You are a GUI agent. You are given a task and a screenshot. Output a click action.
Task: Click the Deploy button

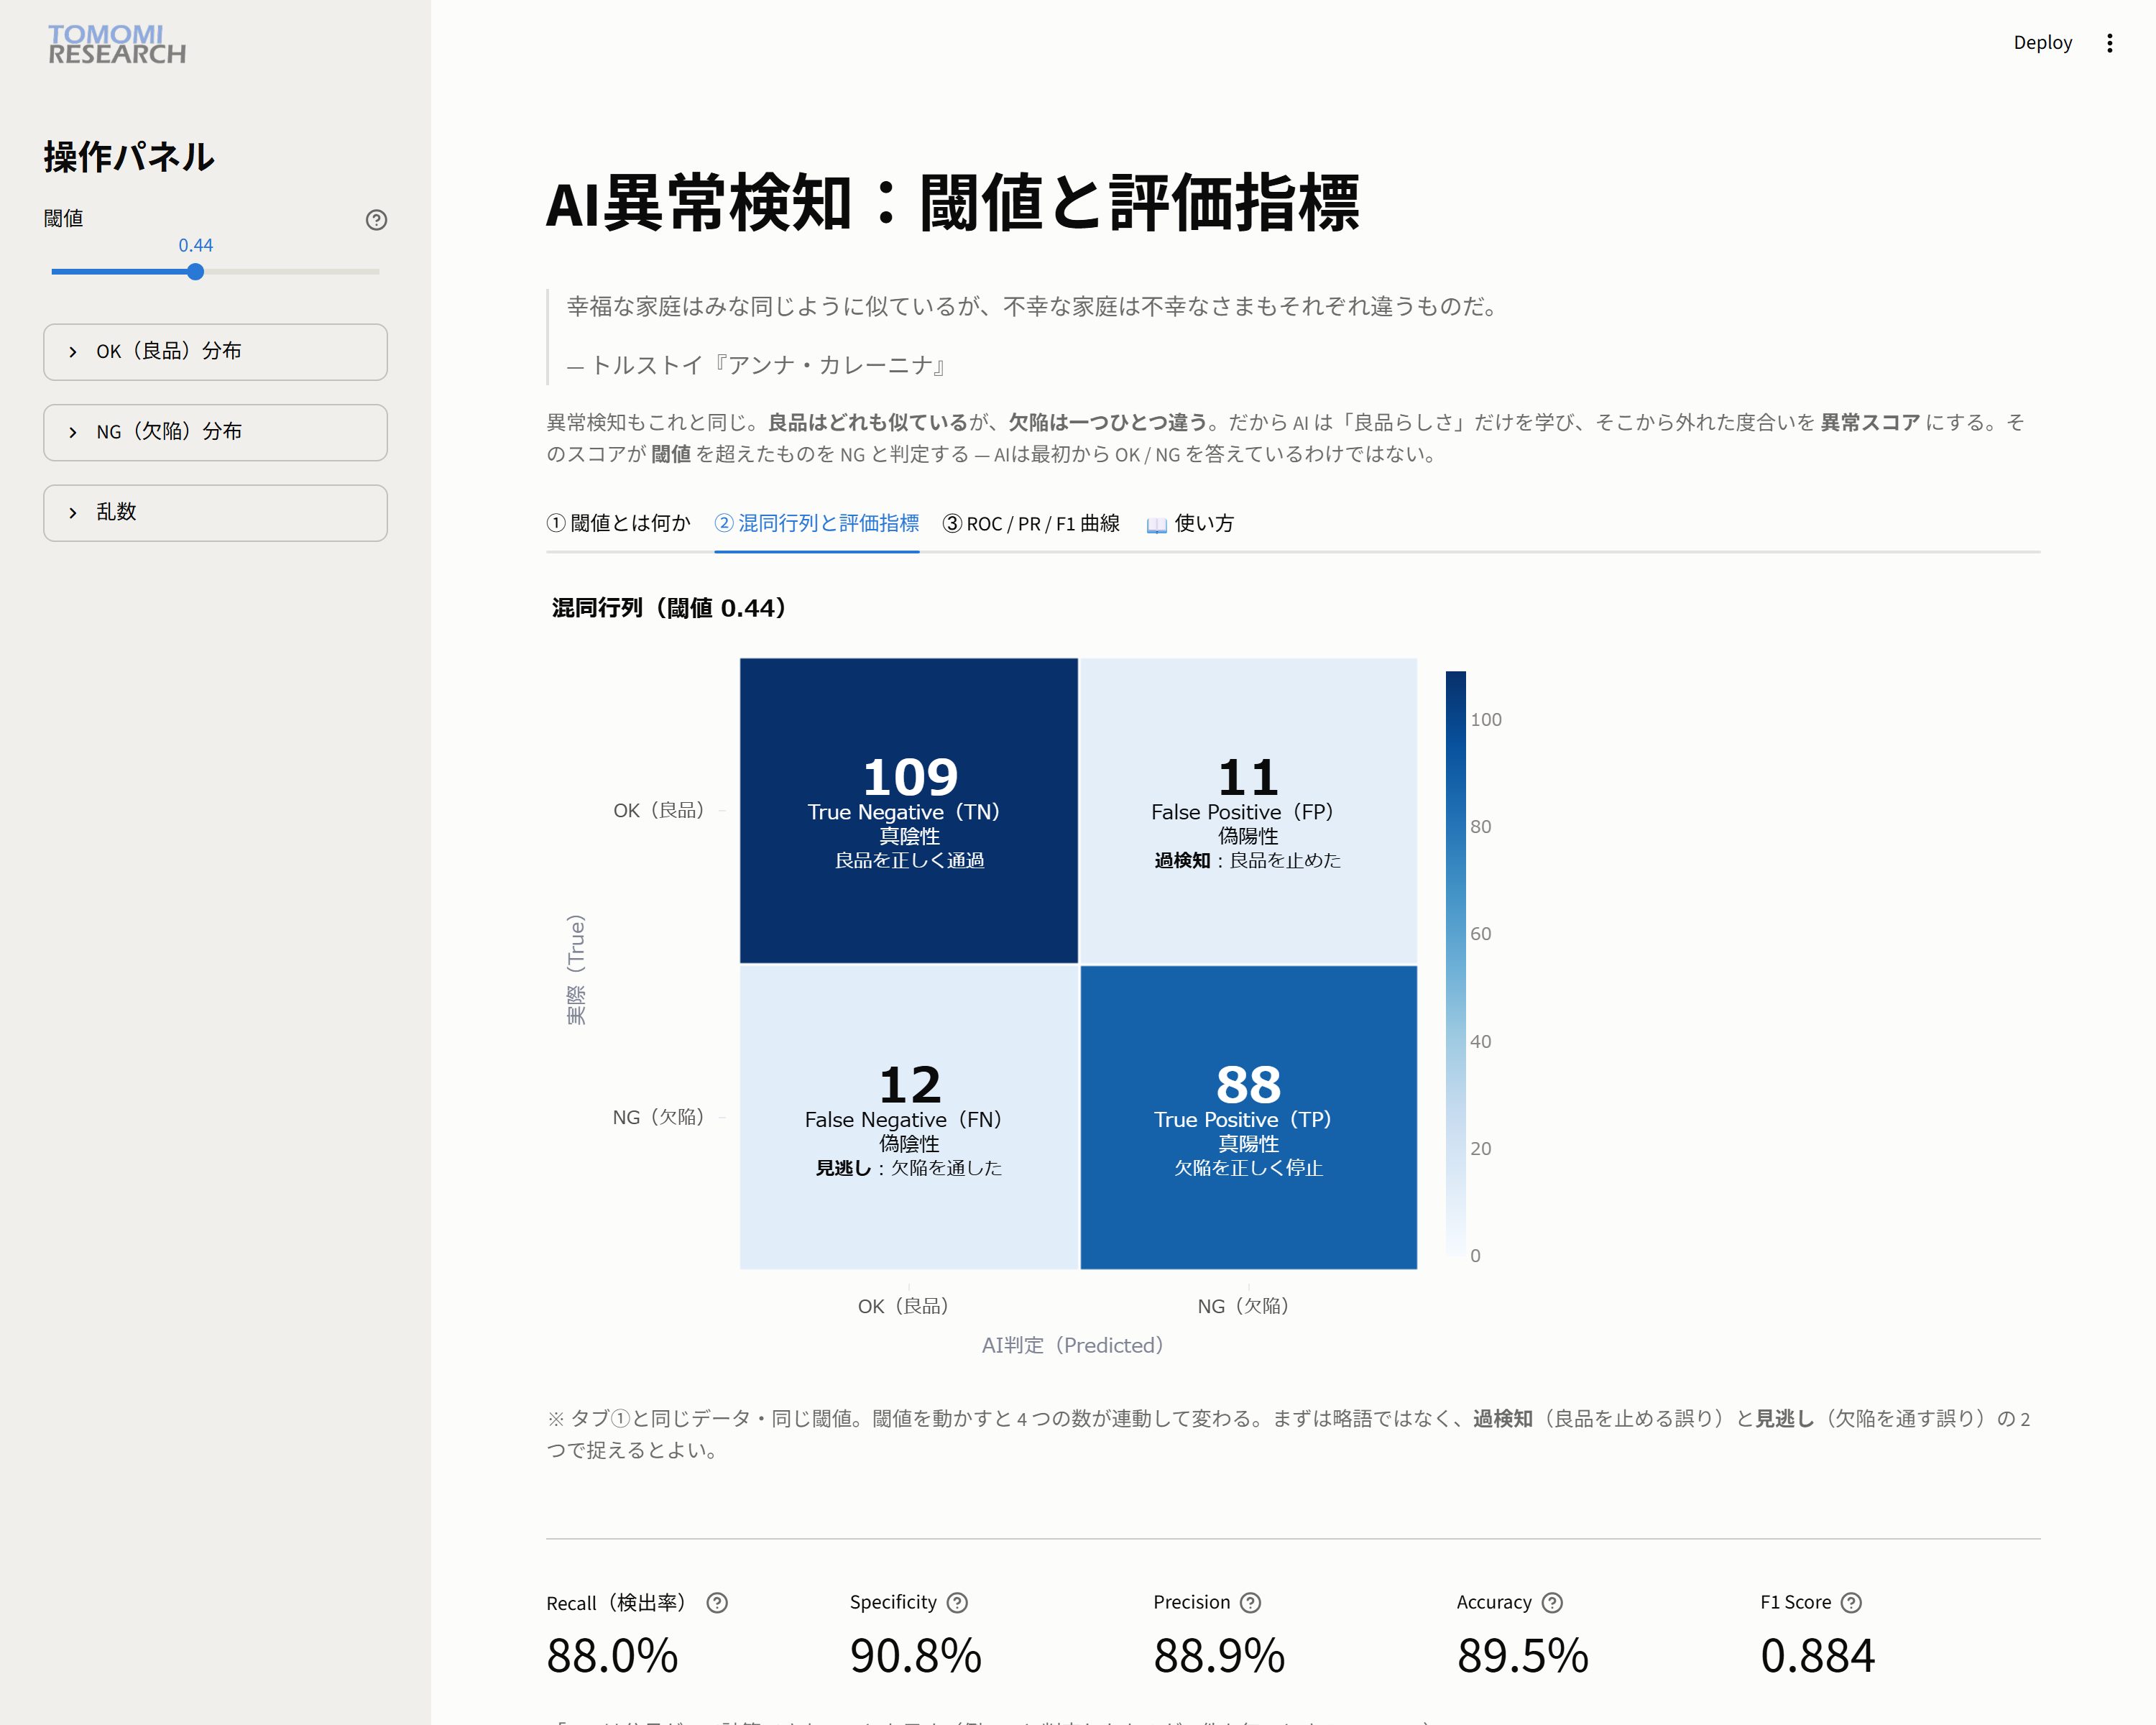pyautogui.click(x=2042, y=43)
